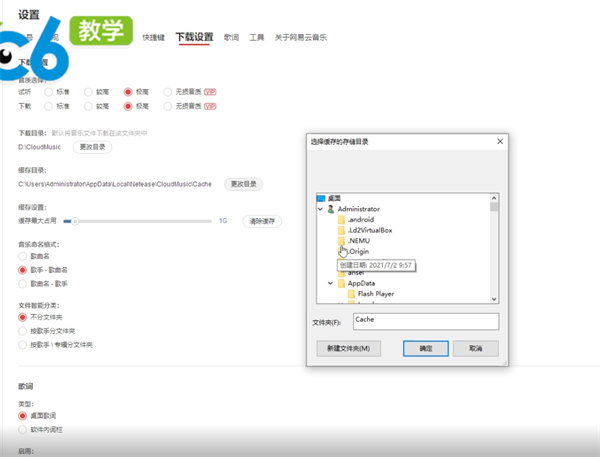This screenshot has height=457, width=600.
Task: Click the Flash Player folder icon
Action: [351, 294]
